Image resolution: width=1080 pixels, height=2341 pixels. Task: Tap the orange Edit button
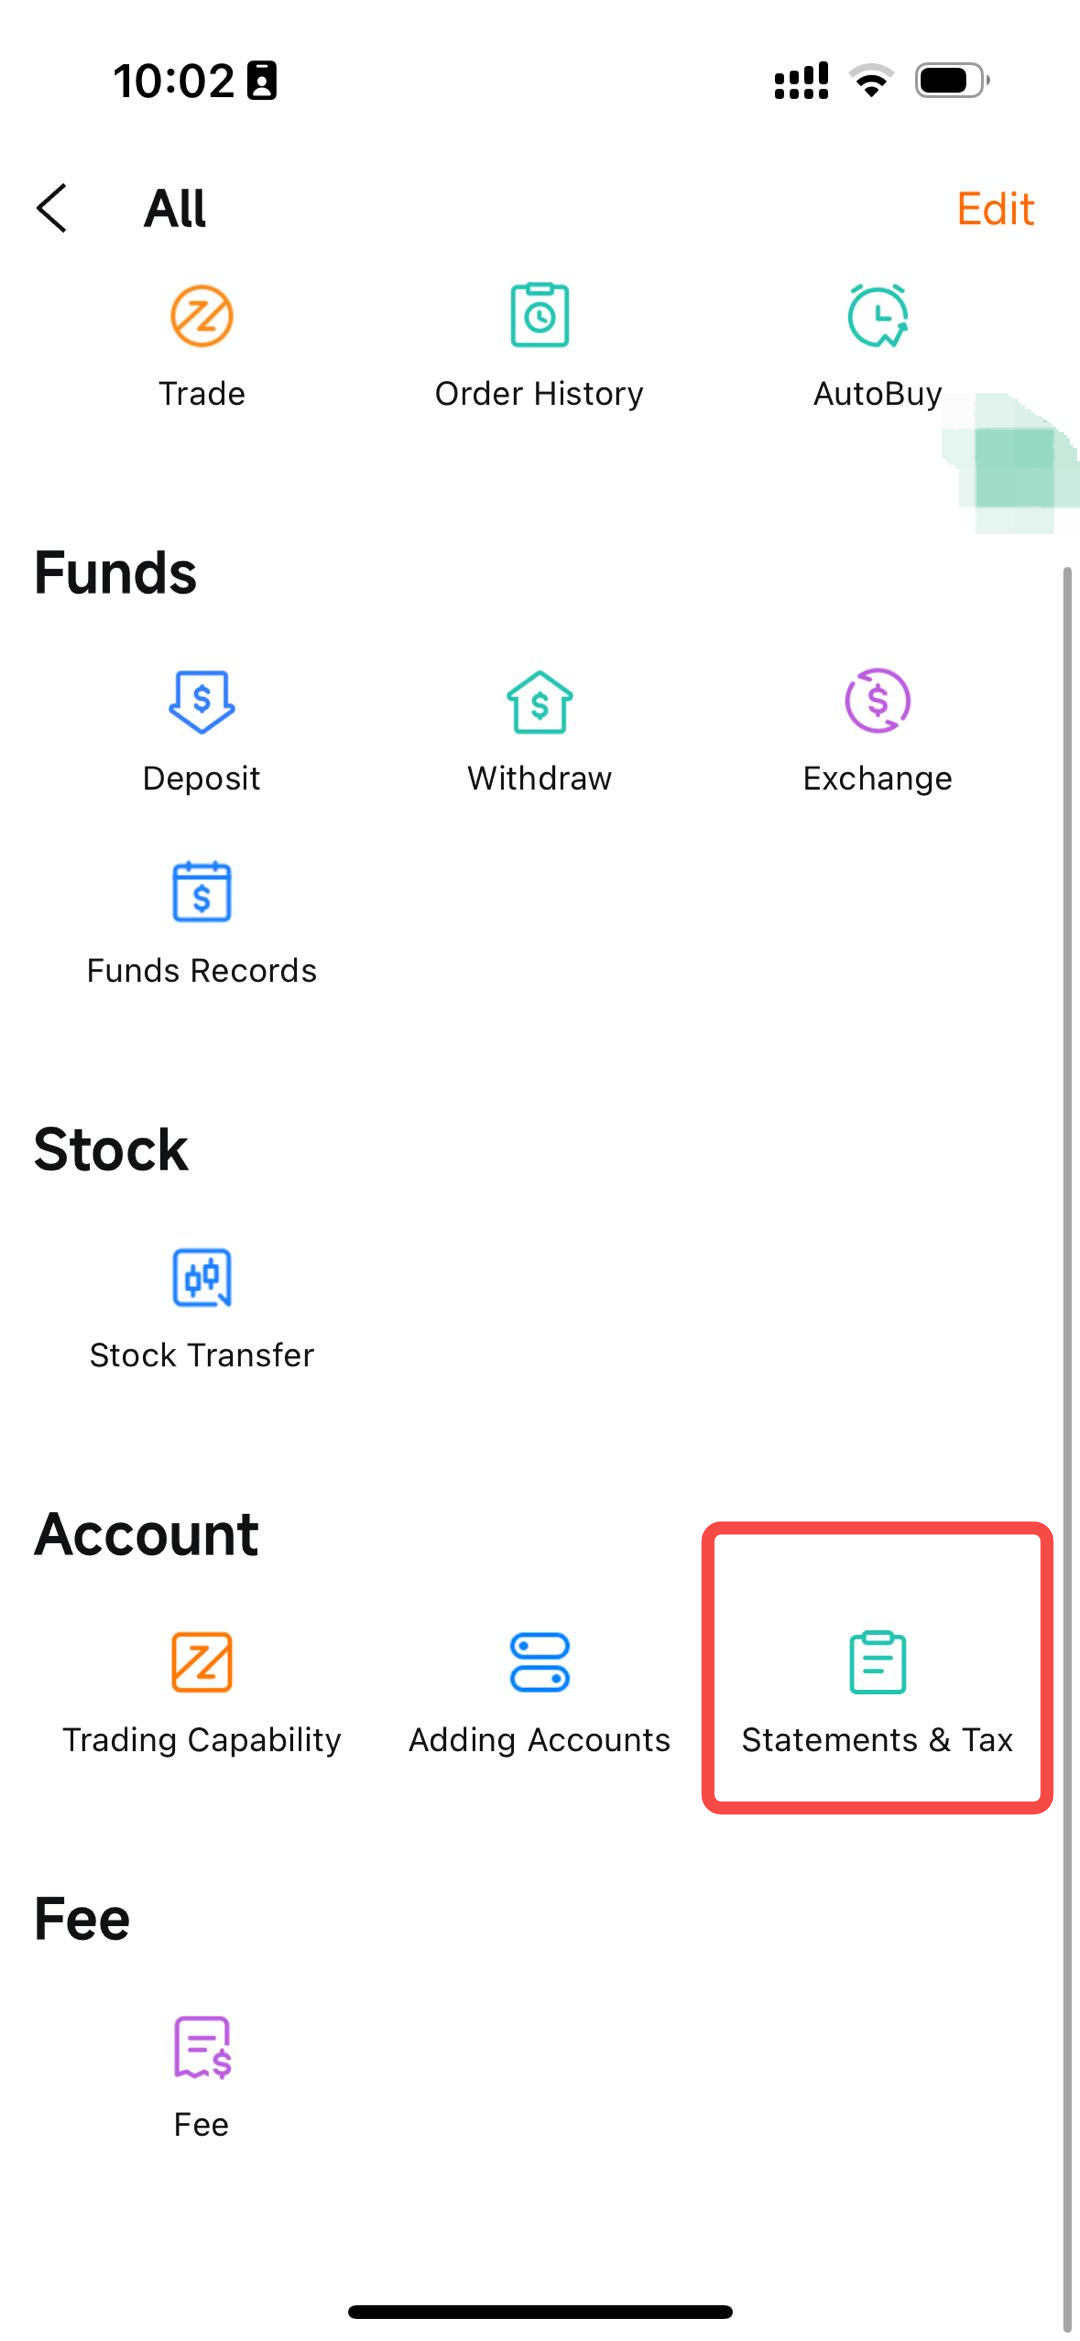[x=994, y=209]
